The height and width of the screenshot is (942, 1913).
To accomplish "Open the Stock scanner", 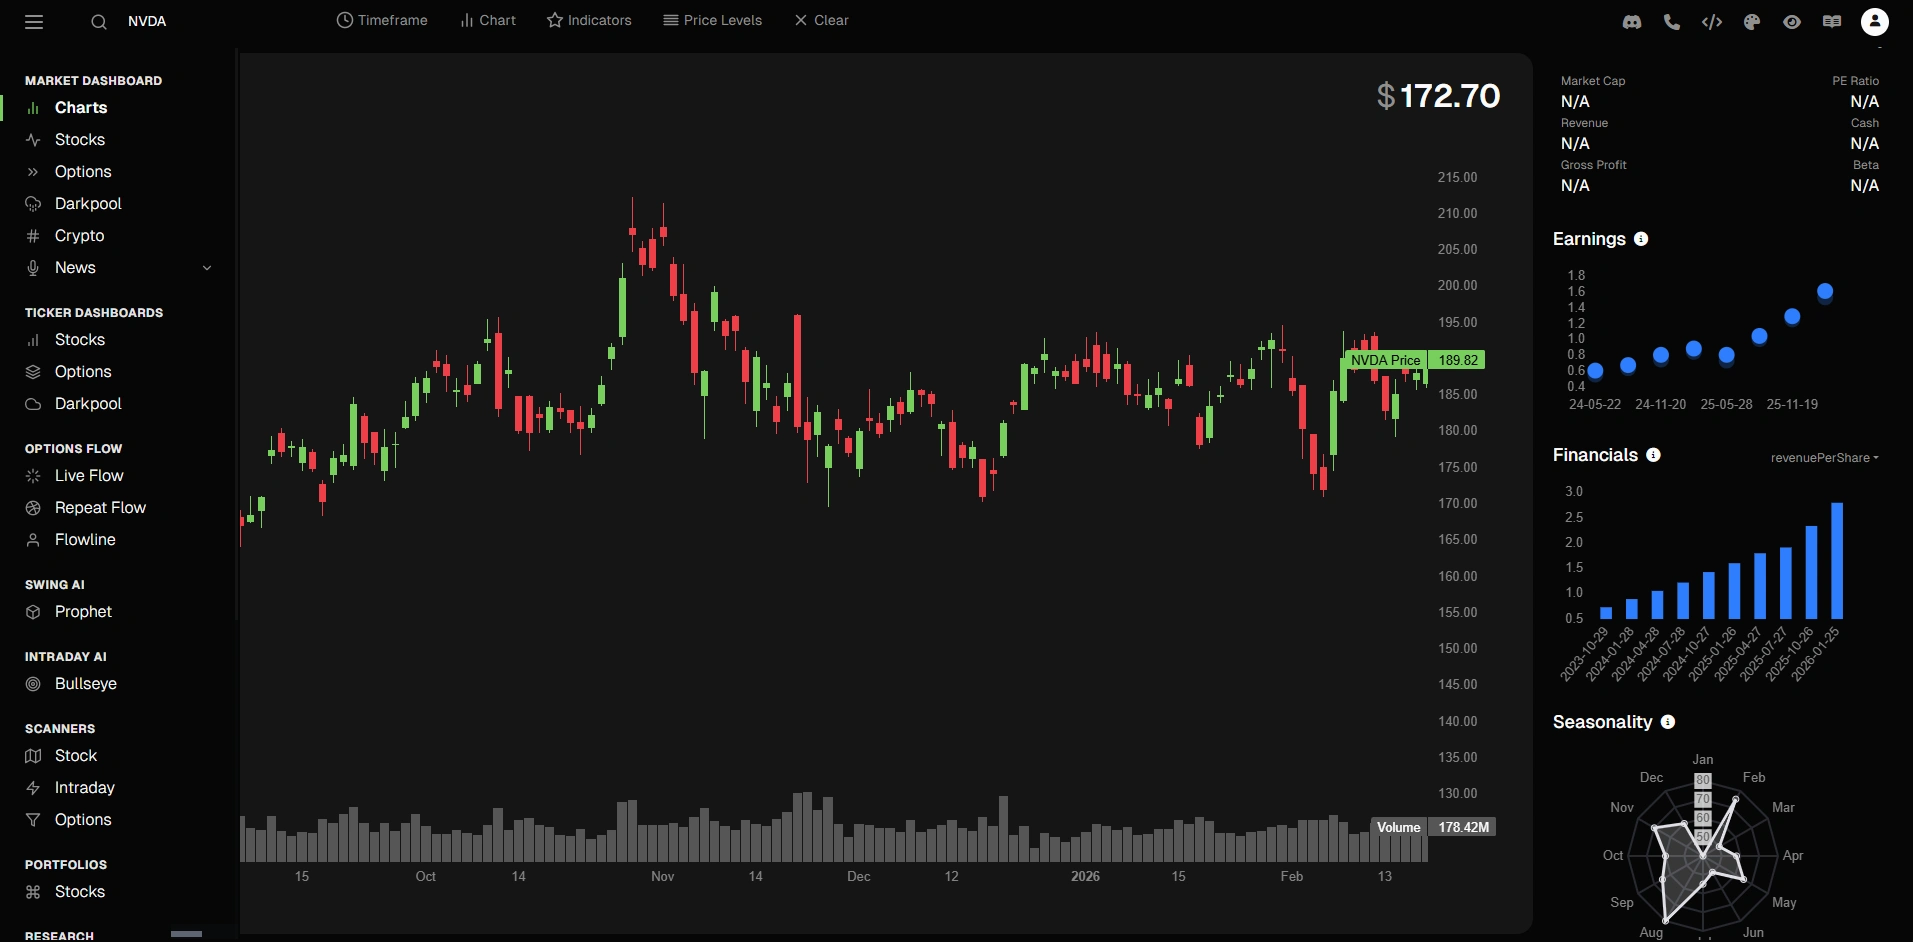I will pyautogui.click(x=76, y=756).
